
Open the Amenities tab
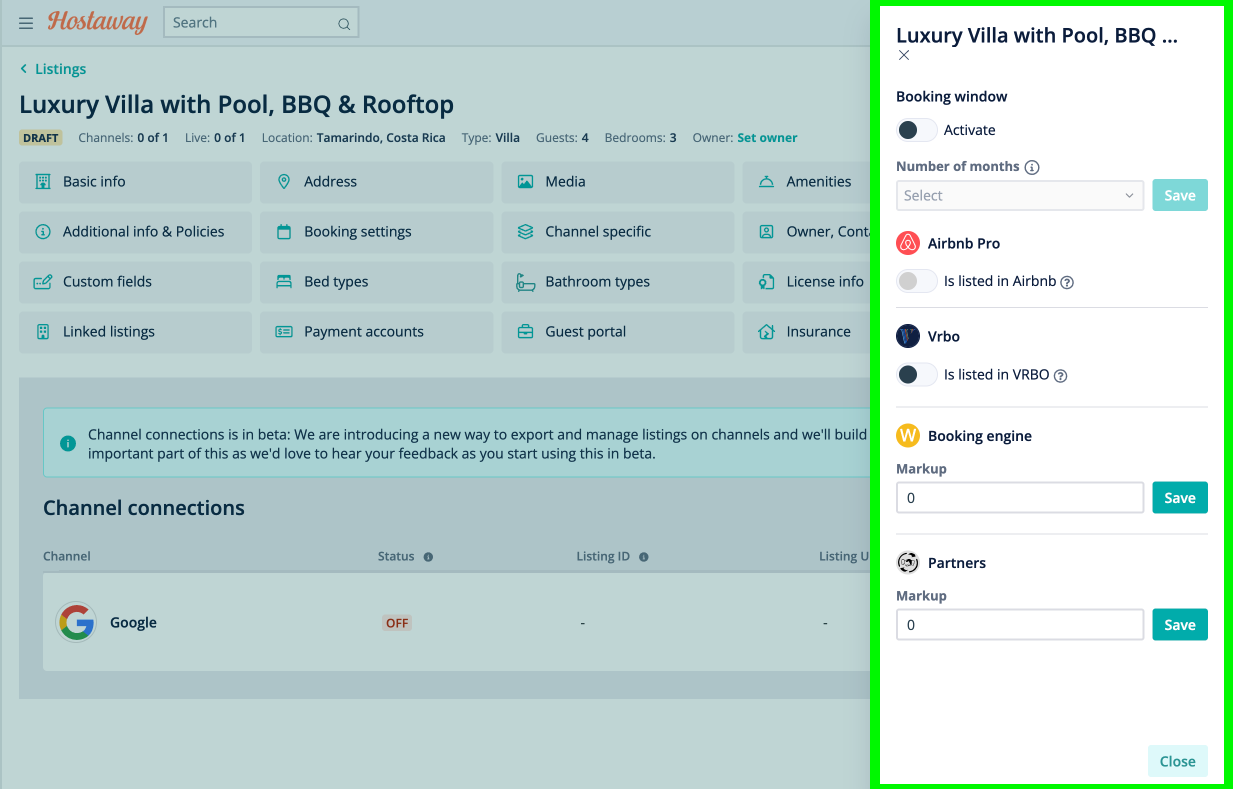click(x=806, y=182)
